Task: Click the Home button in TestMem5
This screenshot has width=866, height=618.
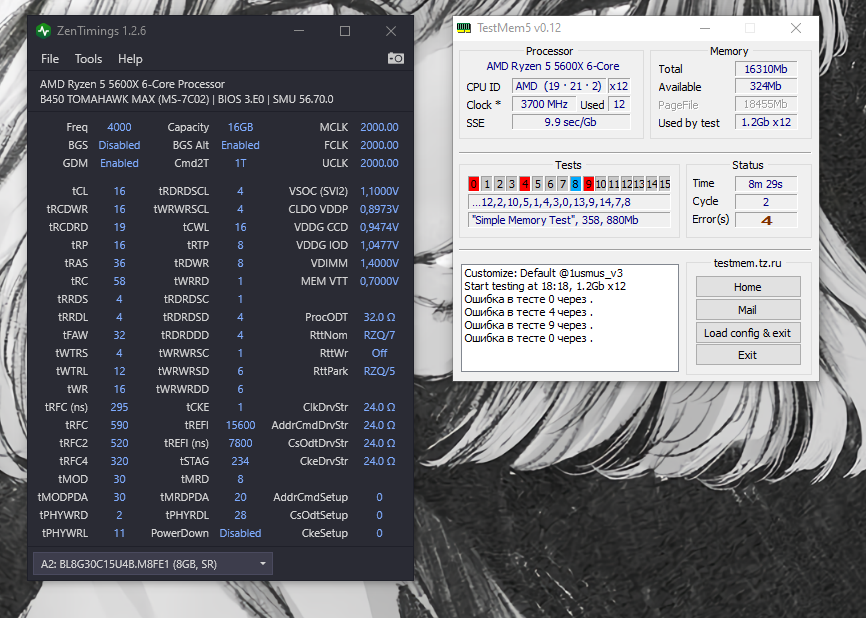Action: [x=748, y=287]
